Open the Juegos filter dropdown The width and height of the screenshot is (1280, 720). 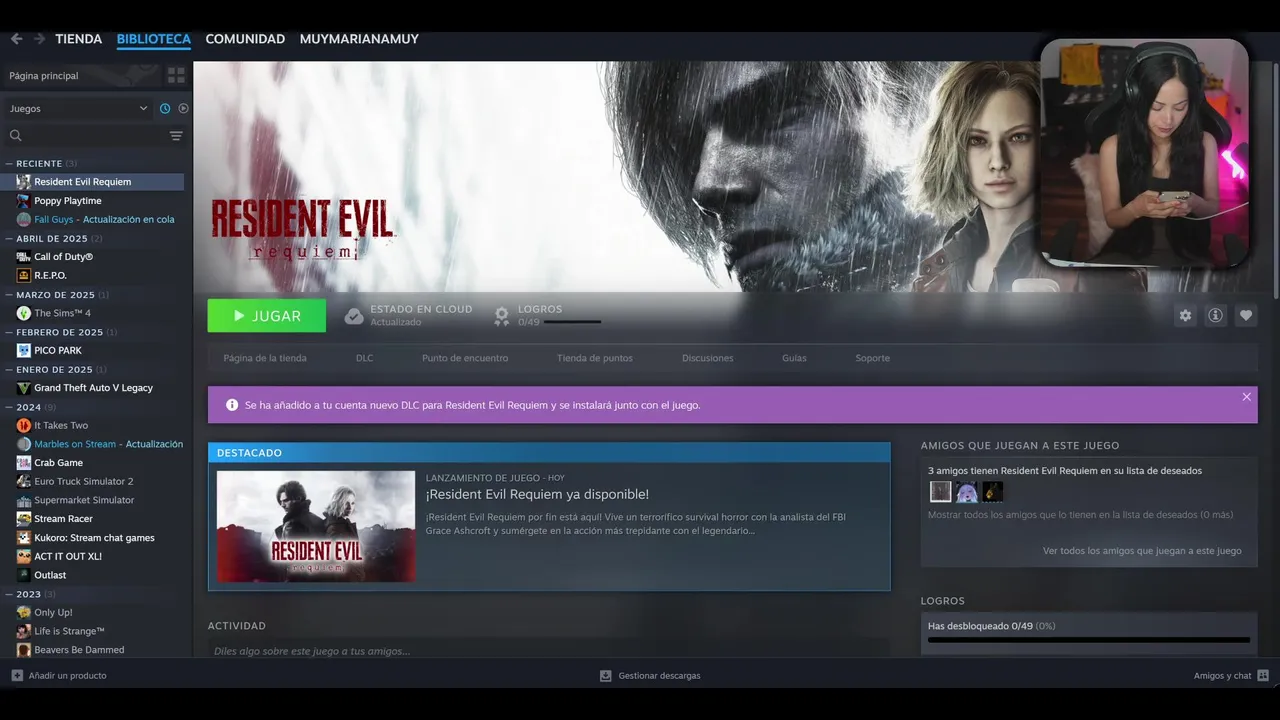pyautogui.click(x=78, y=108)
